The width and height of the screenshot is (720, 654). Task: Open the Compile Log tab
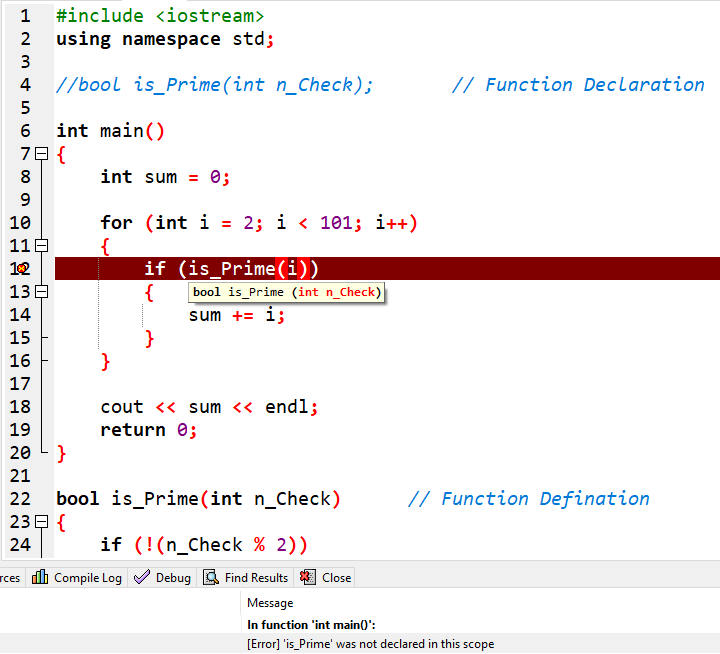(77, 577)
